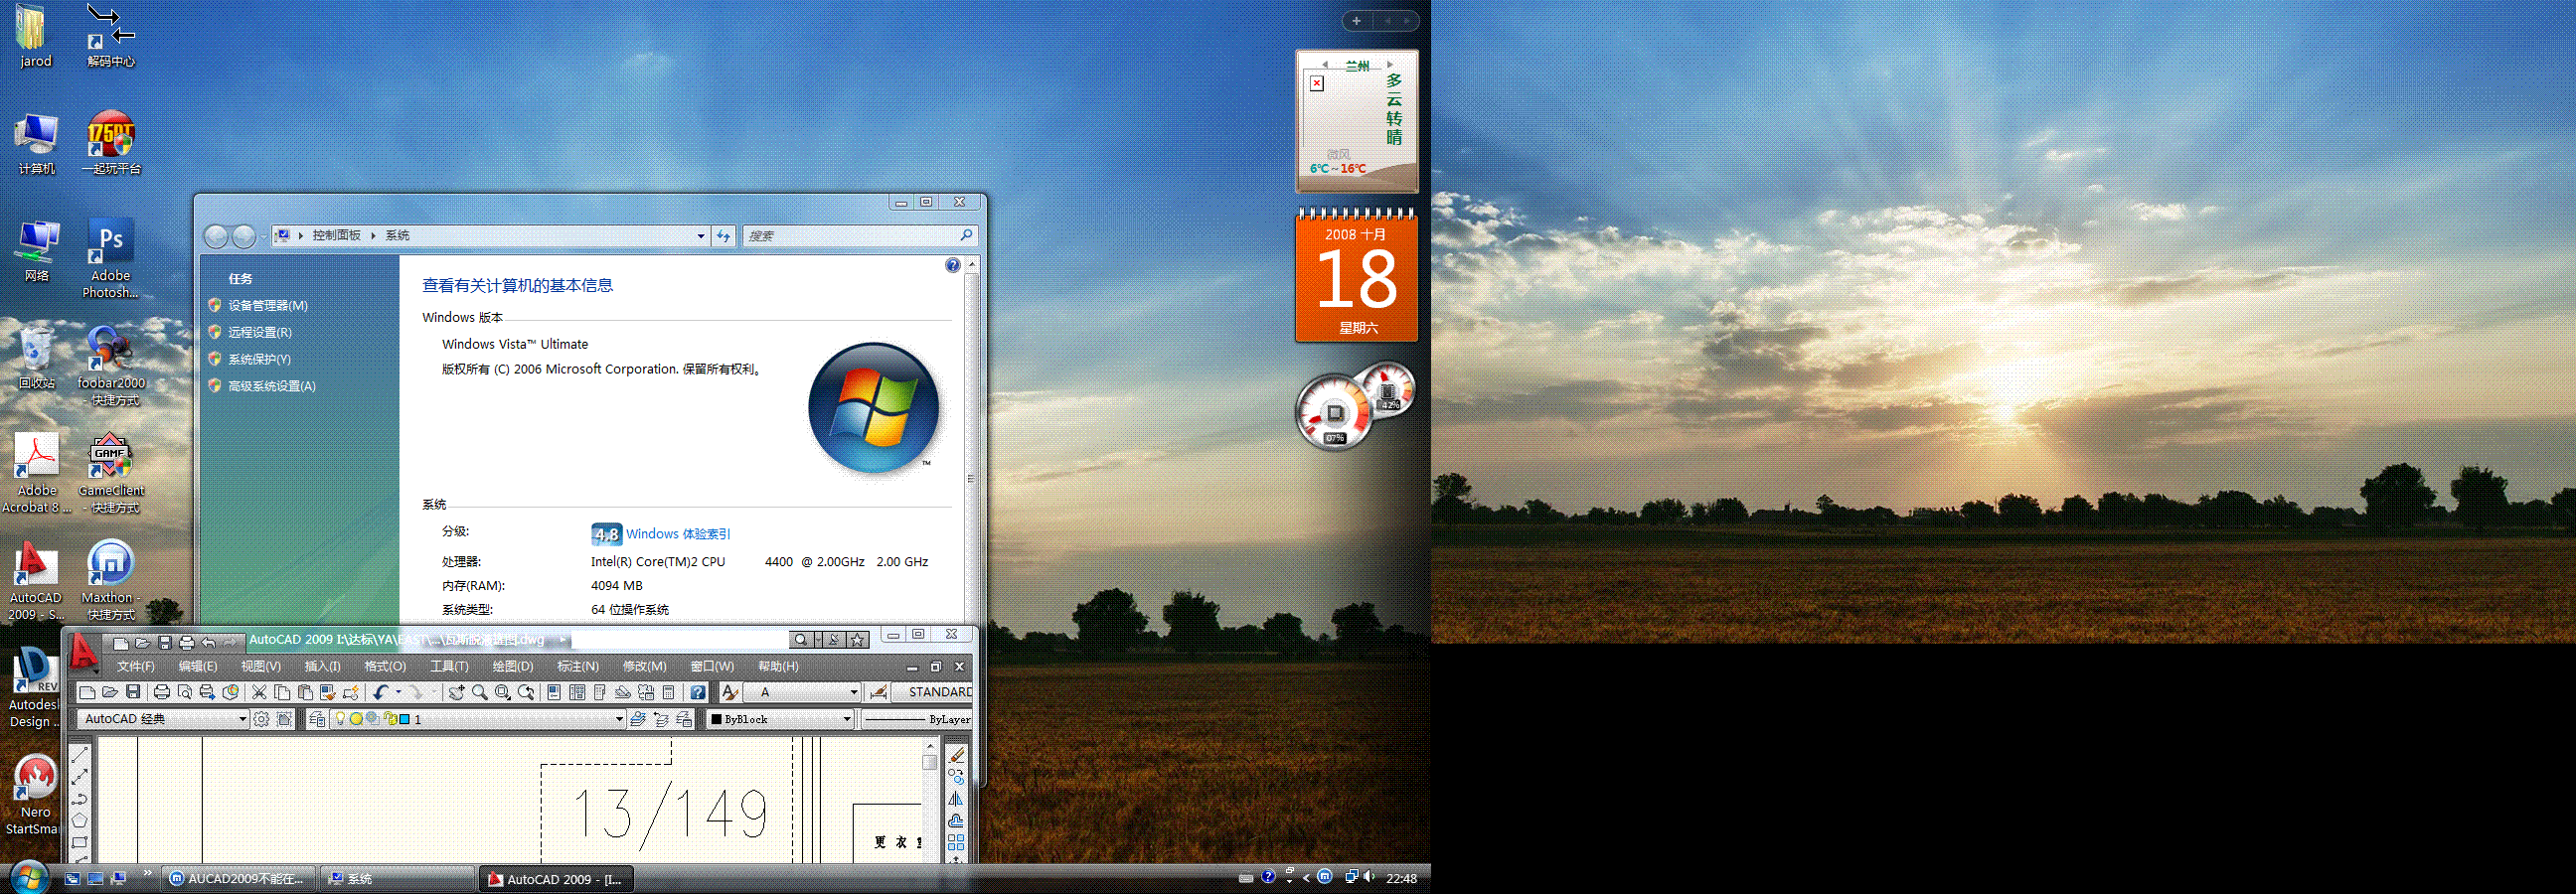Click the Paste clipboard icon in AutoCAD toolbar

click(x=305, y=692)
